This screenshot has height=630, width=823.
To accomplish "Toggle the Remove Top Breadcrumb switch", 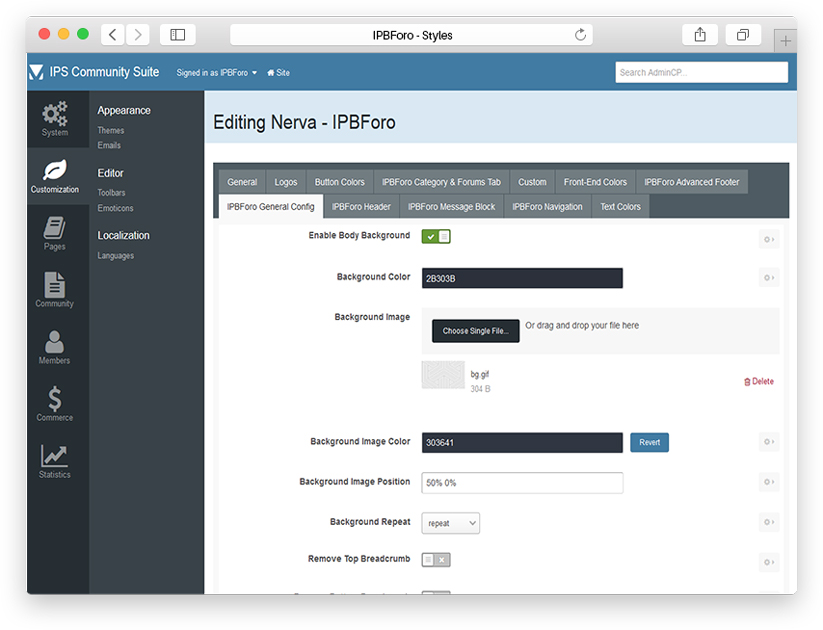I will [x=436, y=560].
